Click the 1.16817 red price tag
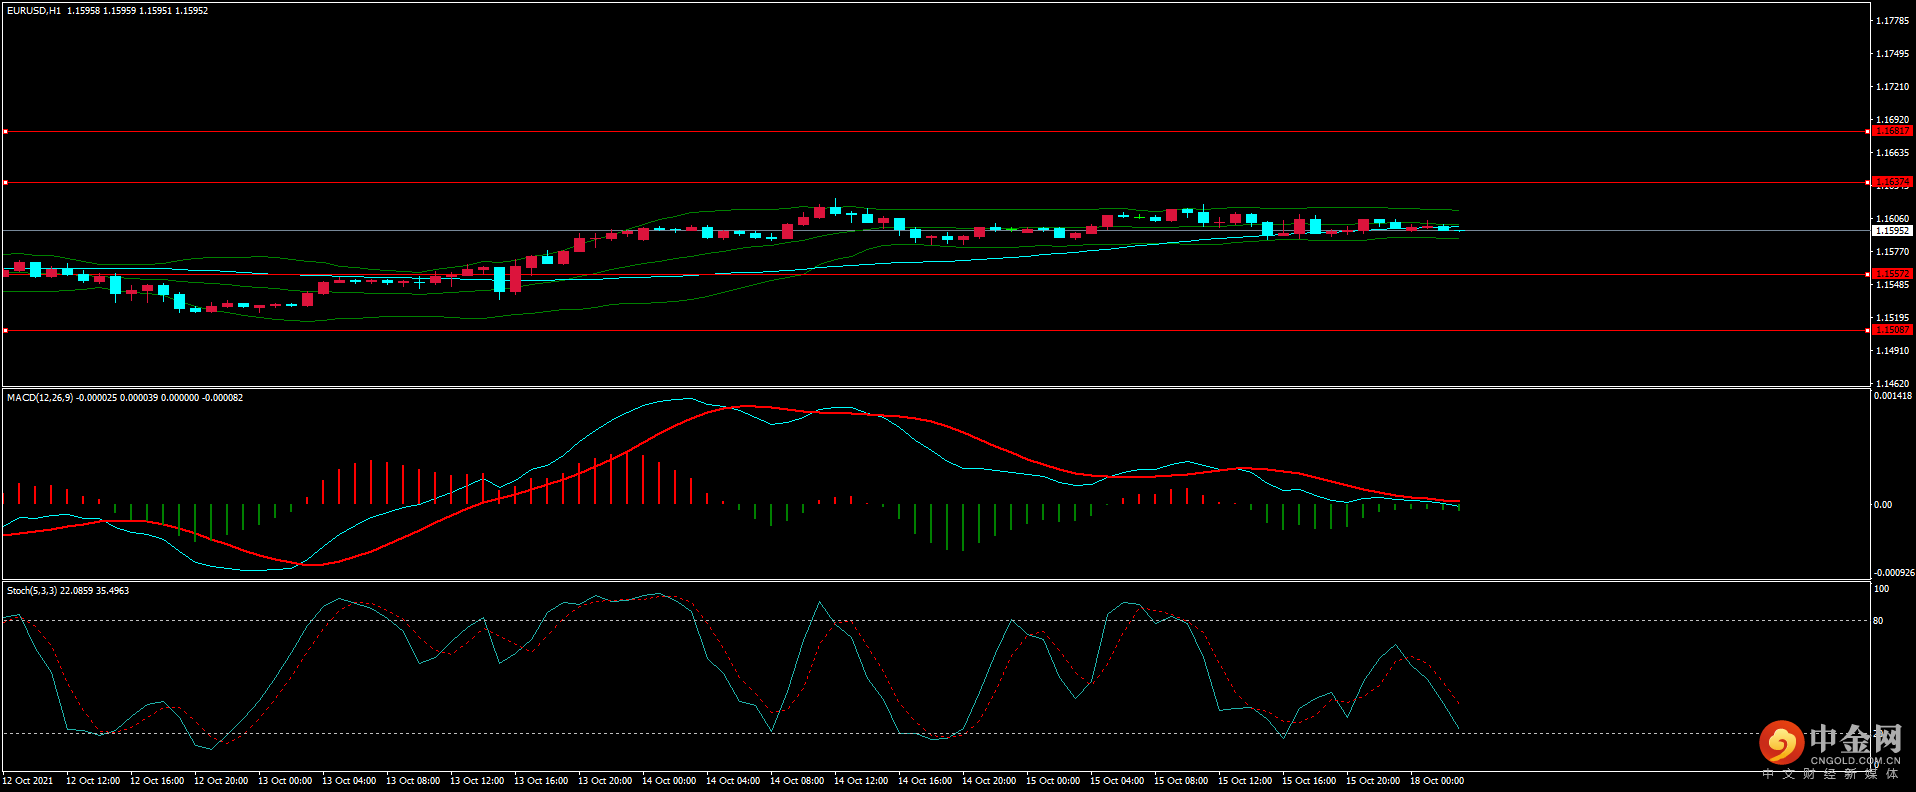The image size is (1916, 792). click(x=1891, y=131)
